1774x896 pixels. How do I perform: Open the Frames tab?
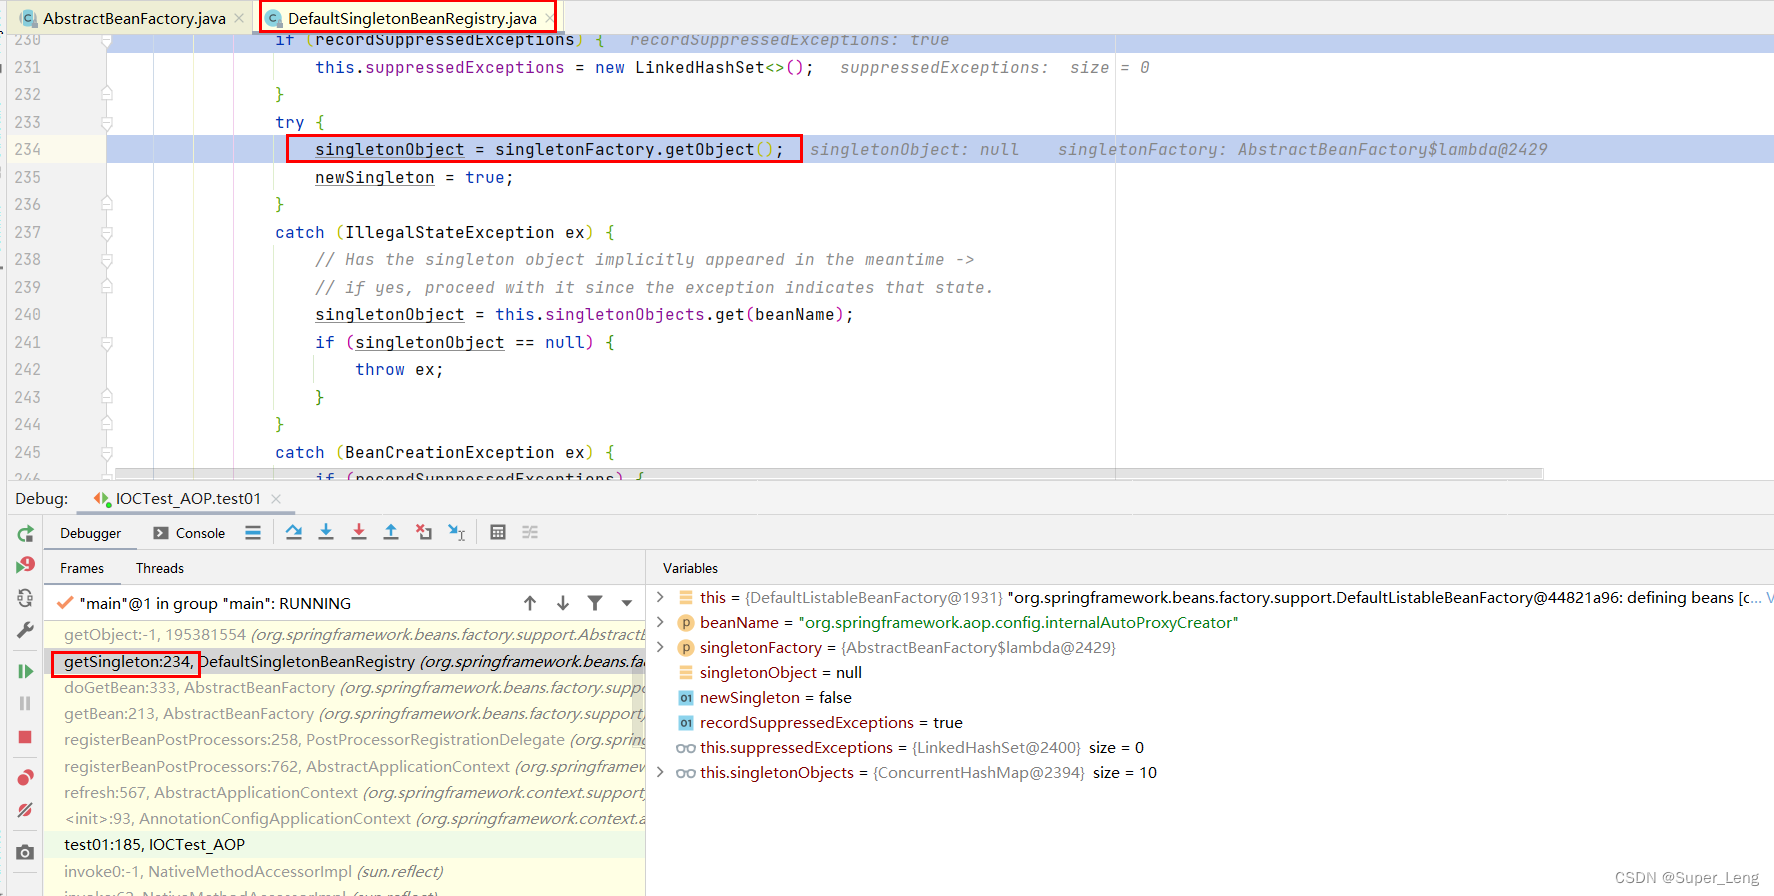point(82,568)
